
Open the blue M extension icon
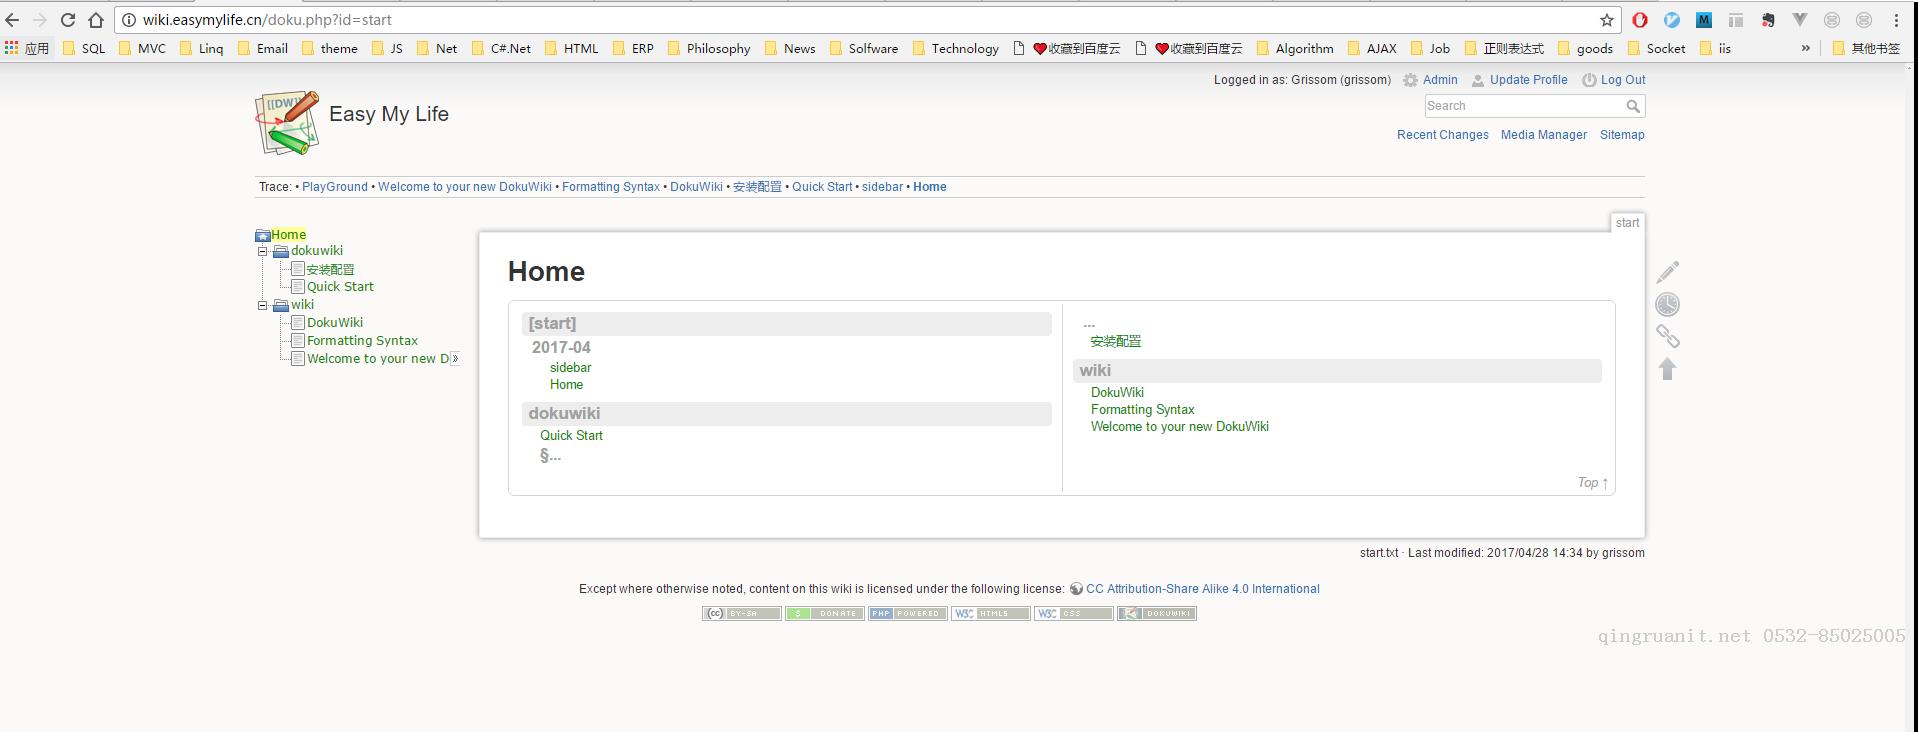(x=1704, y=20)
